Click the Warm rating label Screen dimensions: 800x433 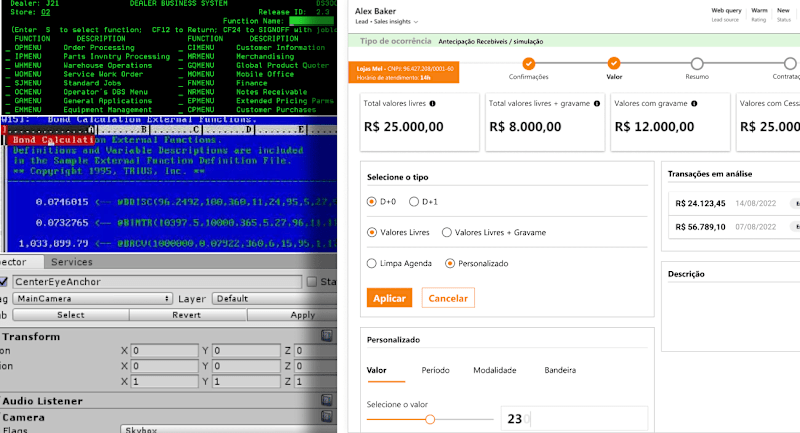(759, 11)
